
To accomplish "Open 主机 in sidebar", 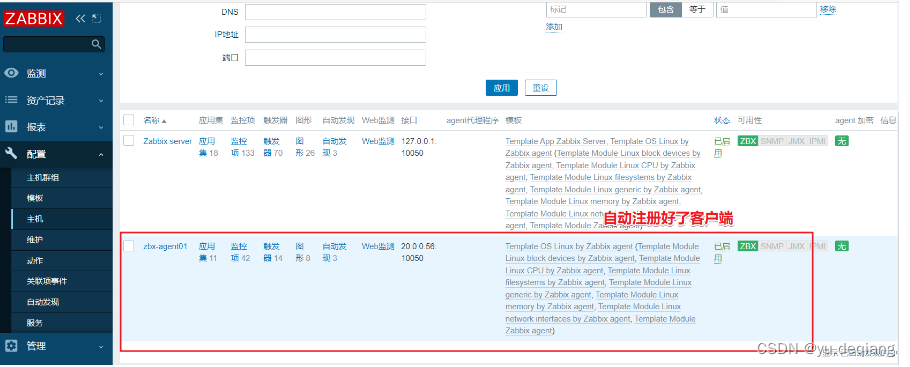I will (x=35, y=219).
